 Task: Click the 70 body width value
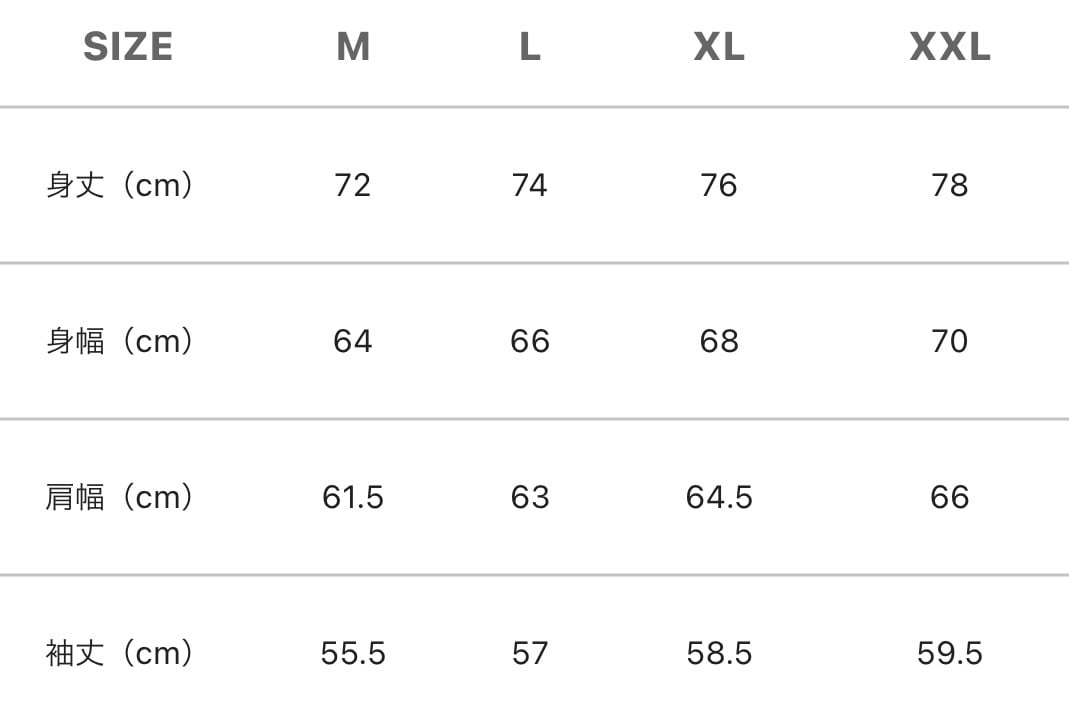point(950,341)
